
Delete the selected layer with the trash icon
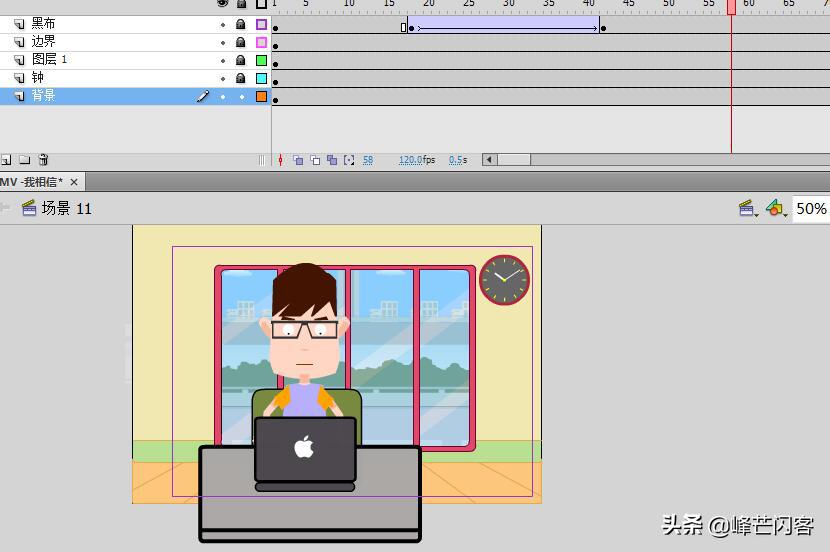43,160
